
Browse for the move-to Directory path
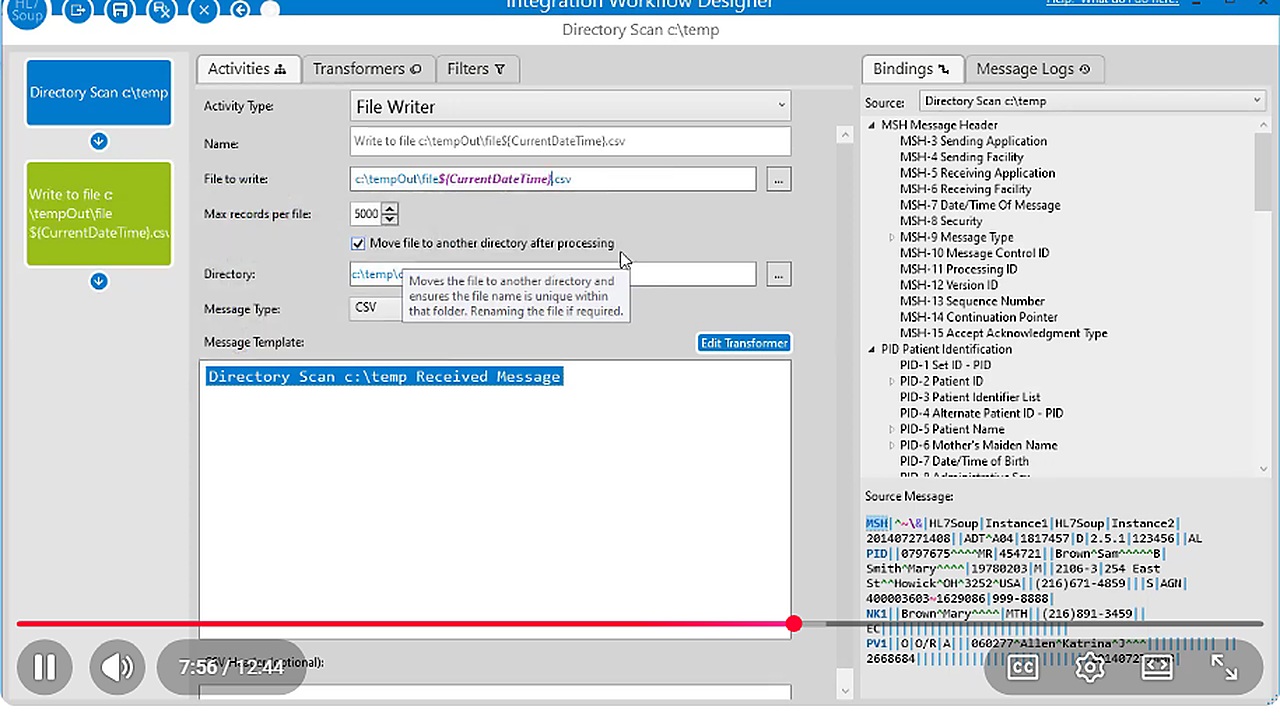pos(779,274)
